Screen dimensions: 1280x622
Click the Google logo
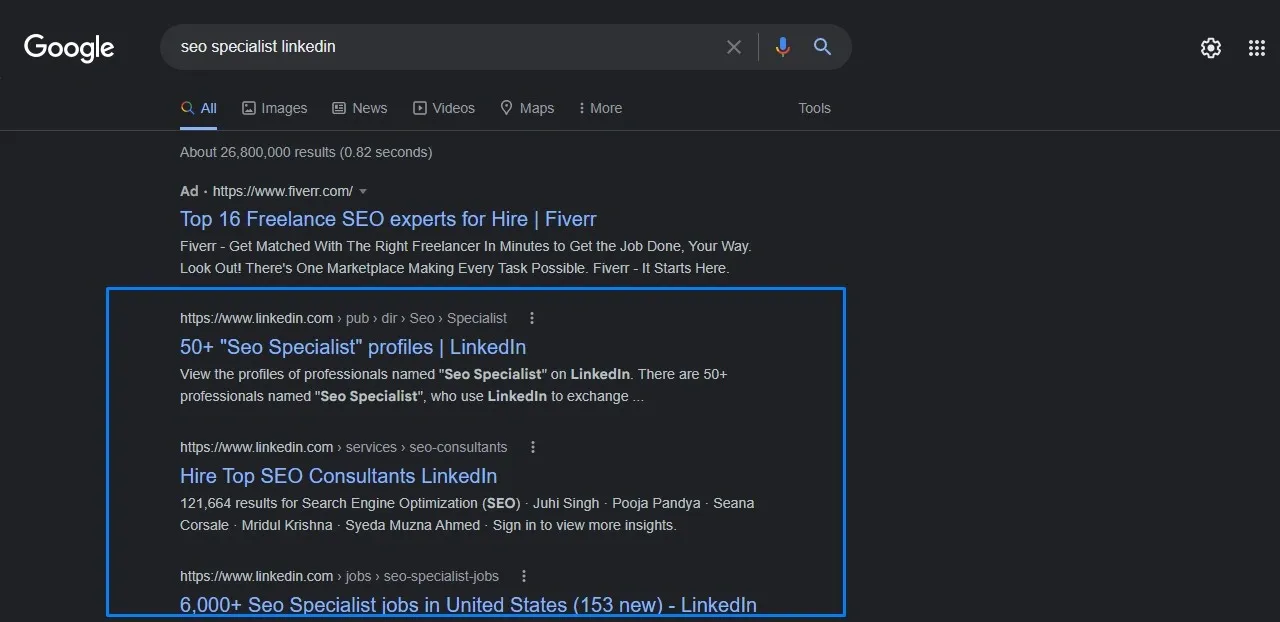[x=69, y=47]
